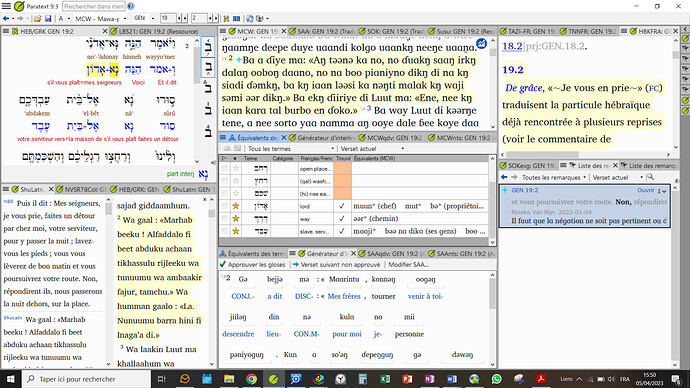Switch to the SAAnts: GEN 19:2 tab

pyautogui.click(x=462, y=253)
